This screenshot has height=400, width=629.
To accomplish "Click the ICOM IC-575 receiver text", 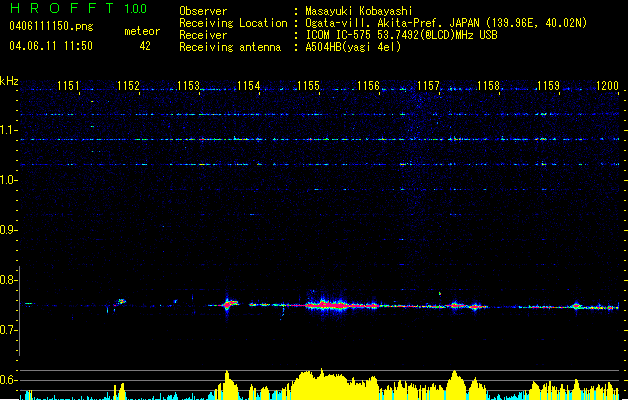I will [402, 35].
